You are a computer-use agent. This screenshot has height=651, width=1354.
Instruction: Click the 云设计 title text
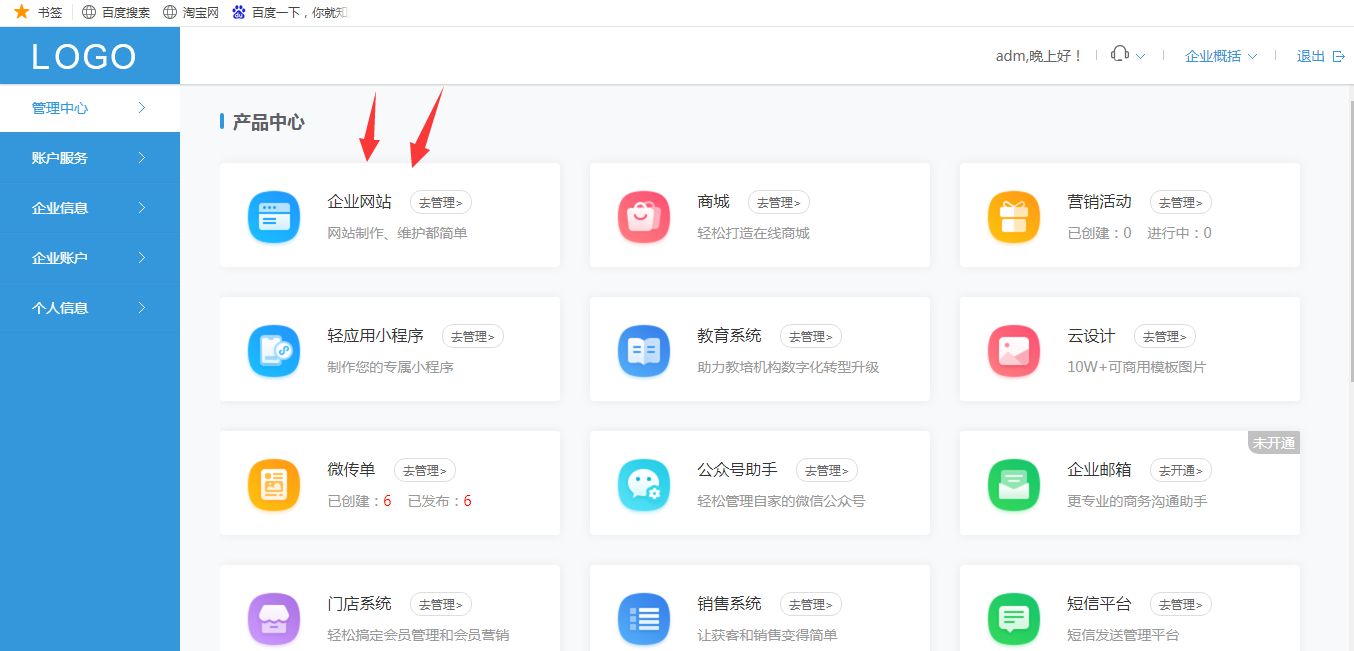click(1092, 336)
